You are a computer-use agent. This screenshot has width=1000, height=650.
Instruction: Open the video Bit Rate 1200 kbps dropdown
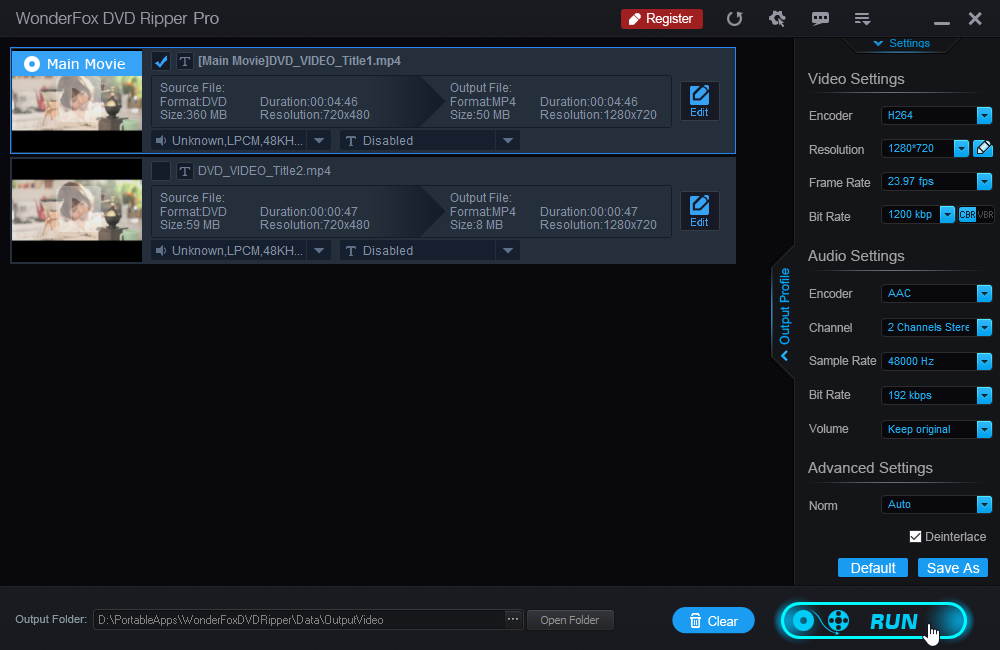pyautogui.click(x=947, y=215)
